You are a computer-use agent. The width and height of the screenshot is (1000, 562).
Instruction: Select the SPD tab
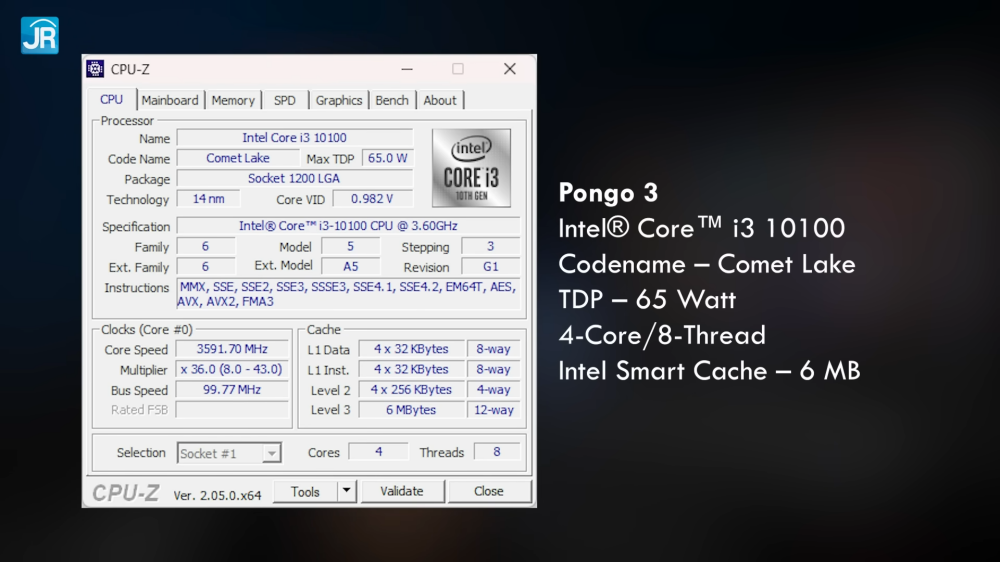pos(284,100)
